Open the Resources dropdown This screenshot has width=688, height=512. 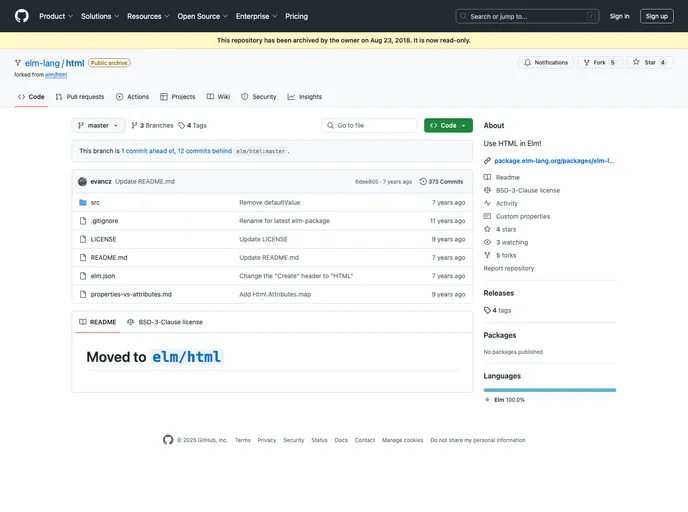(148, 16)
